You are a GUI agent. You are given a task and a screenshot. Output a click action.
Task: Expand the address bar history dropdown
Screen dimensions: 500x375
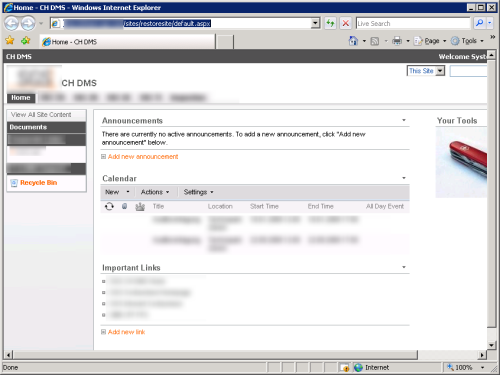[x=315, y=23]
